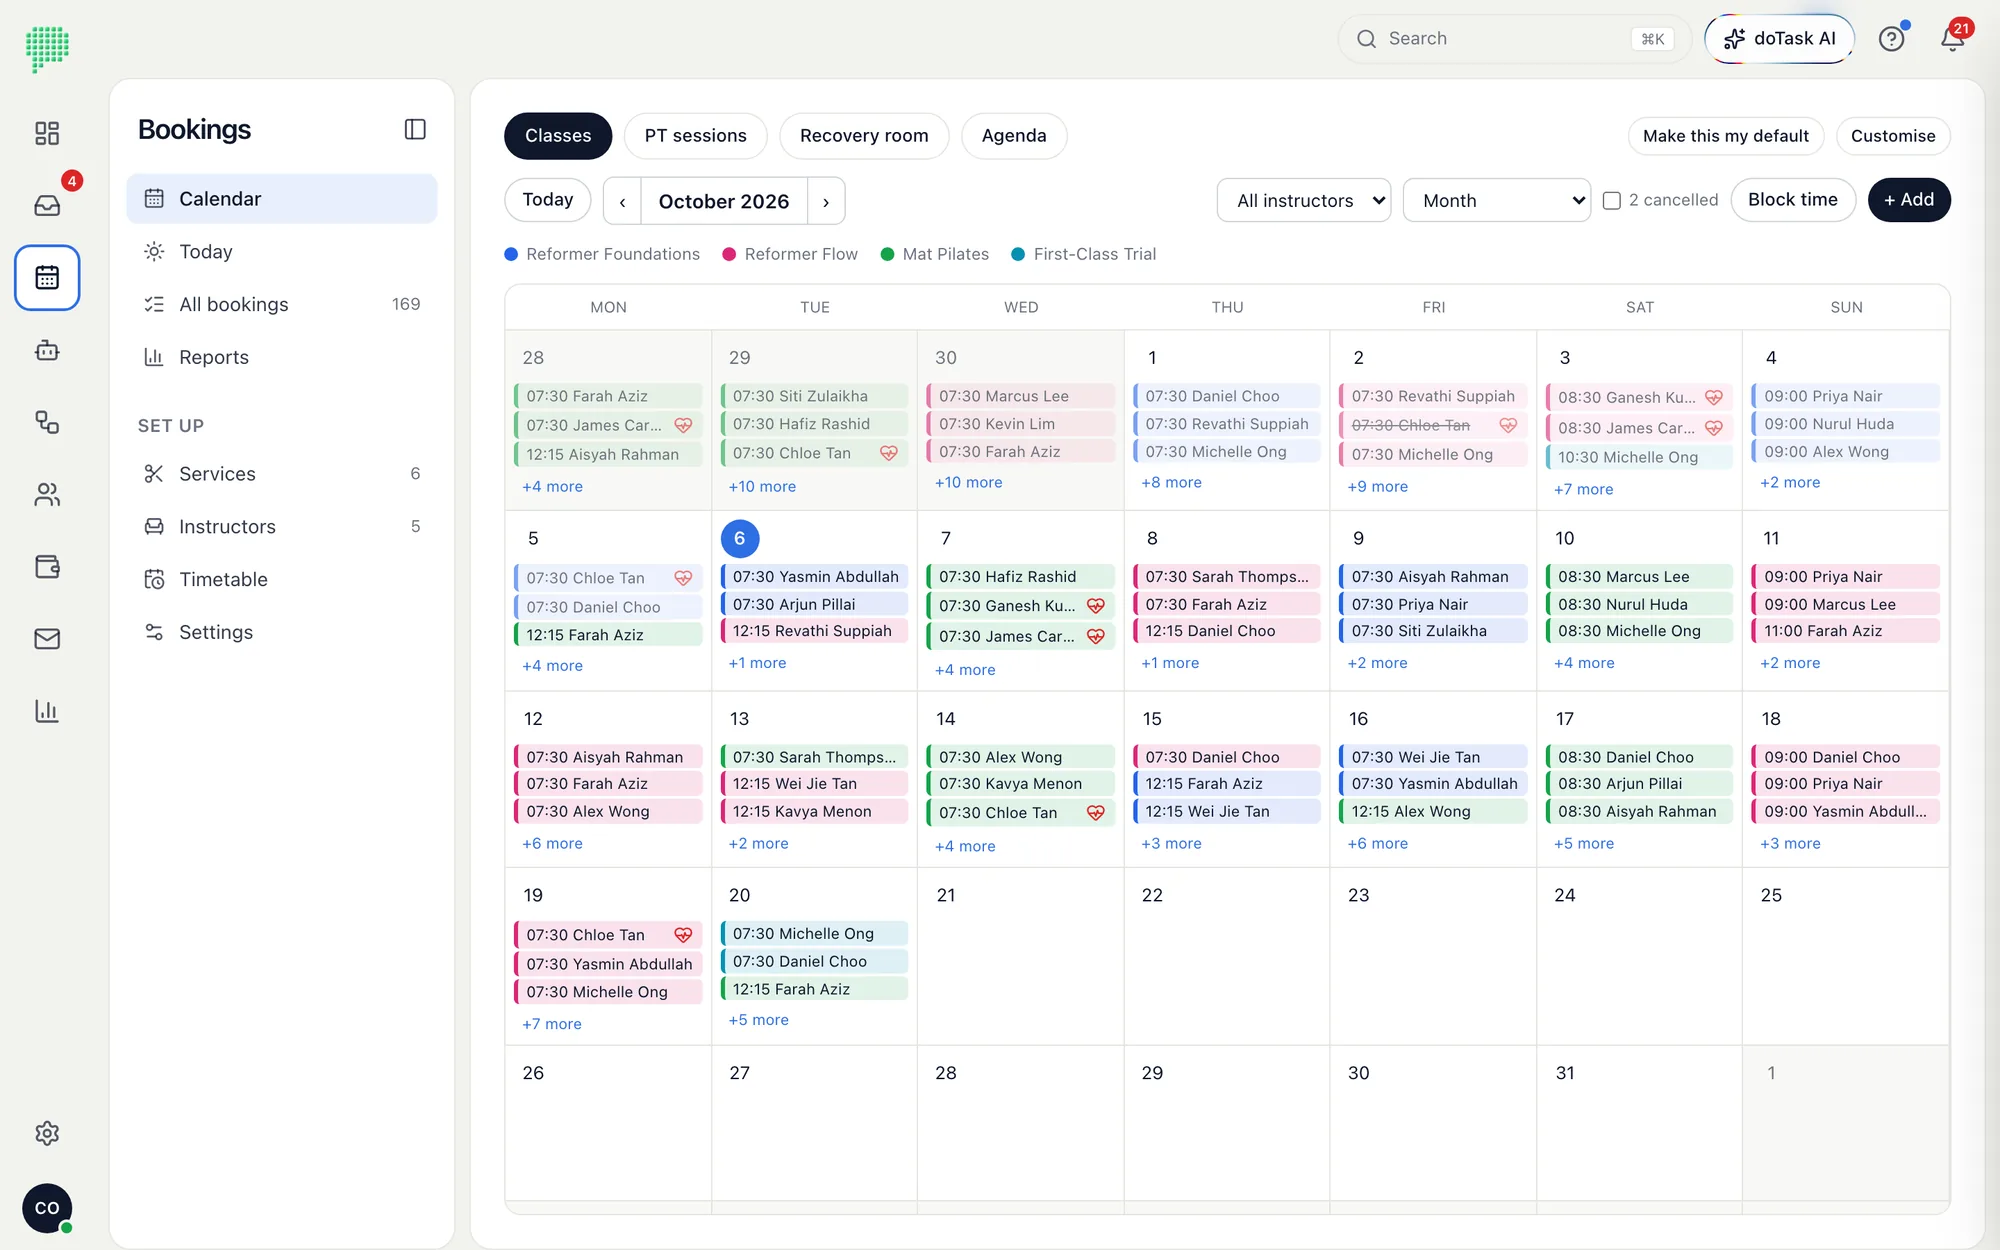Image resolution: width=2000 pixels, height=1250 pixels.
Task: Click the Block time button
Action: (1793, 200)
